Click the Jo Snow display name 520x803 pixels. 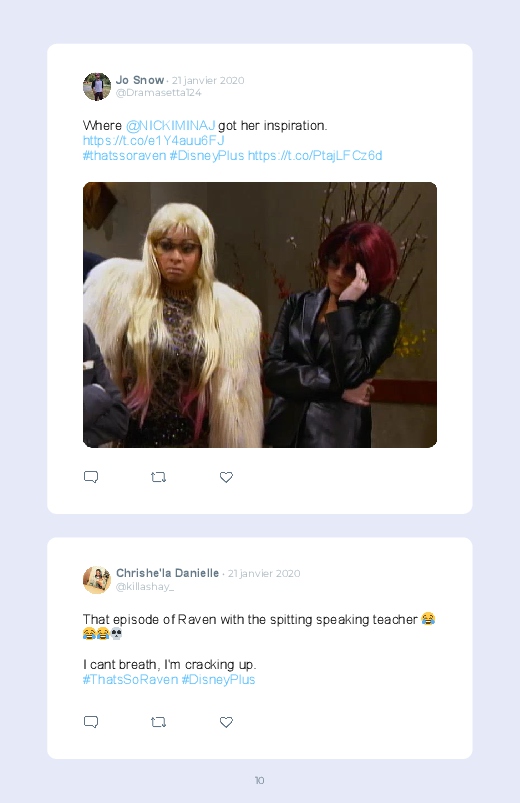pos(140,80)
